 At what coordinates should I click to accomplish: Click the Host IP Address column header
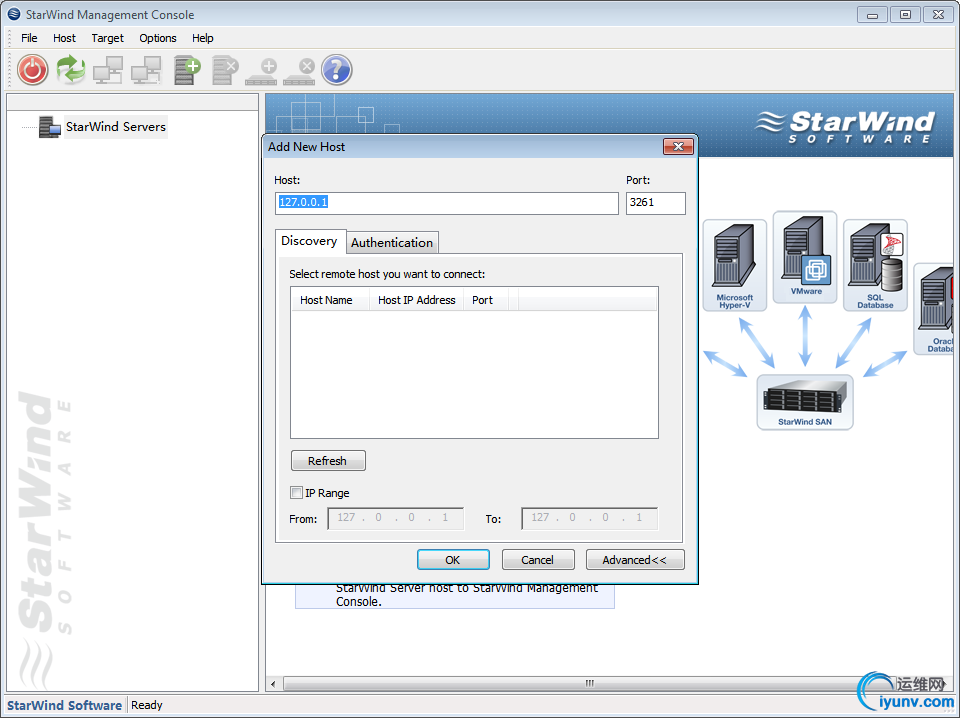416,300
